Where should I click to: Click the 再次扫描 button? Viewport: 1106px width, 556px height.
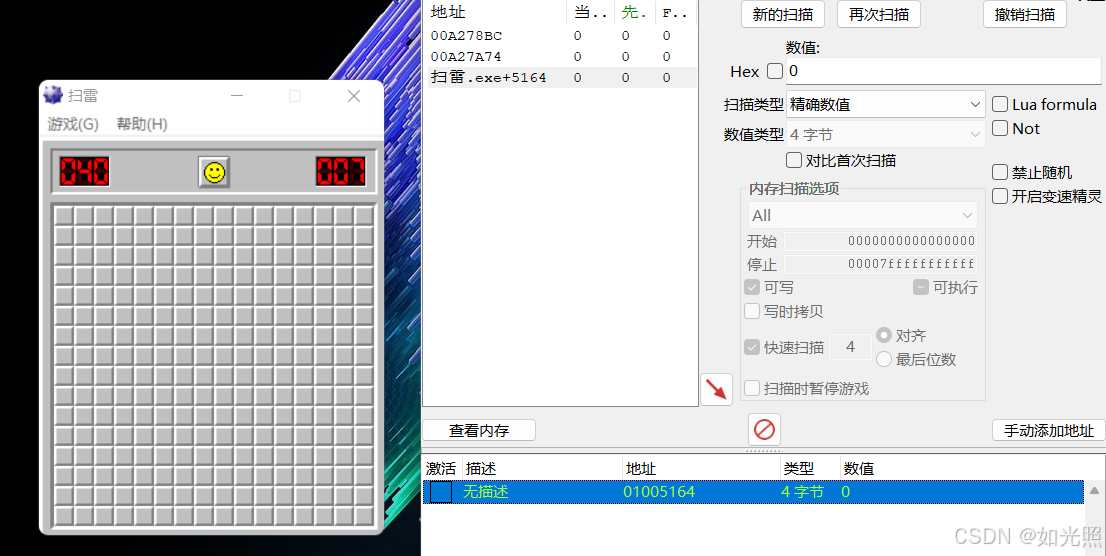coord(879,14)
